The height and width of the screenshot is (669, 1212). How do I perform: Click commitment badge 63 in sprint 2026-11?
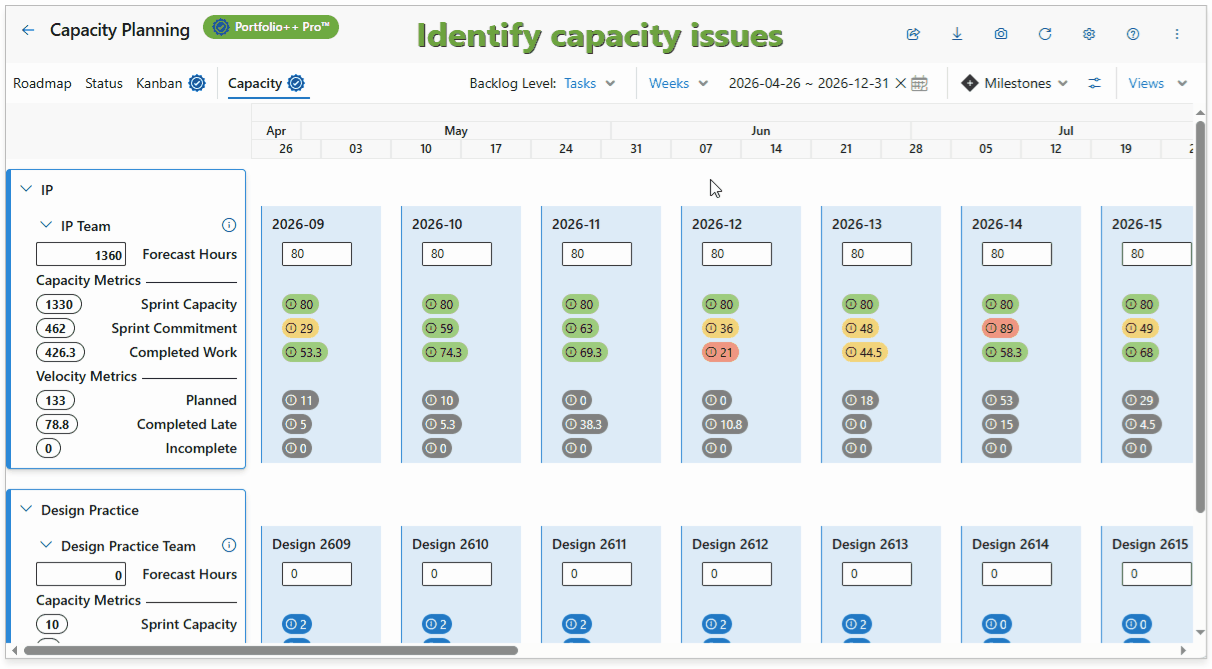(580, 328)
